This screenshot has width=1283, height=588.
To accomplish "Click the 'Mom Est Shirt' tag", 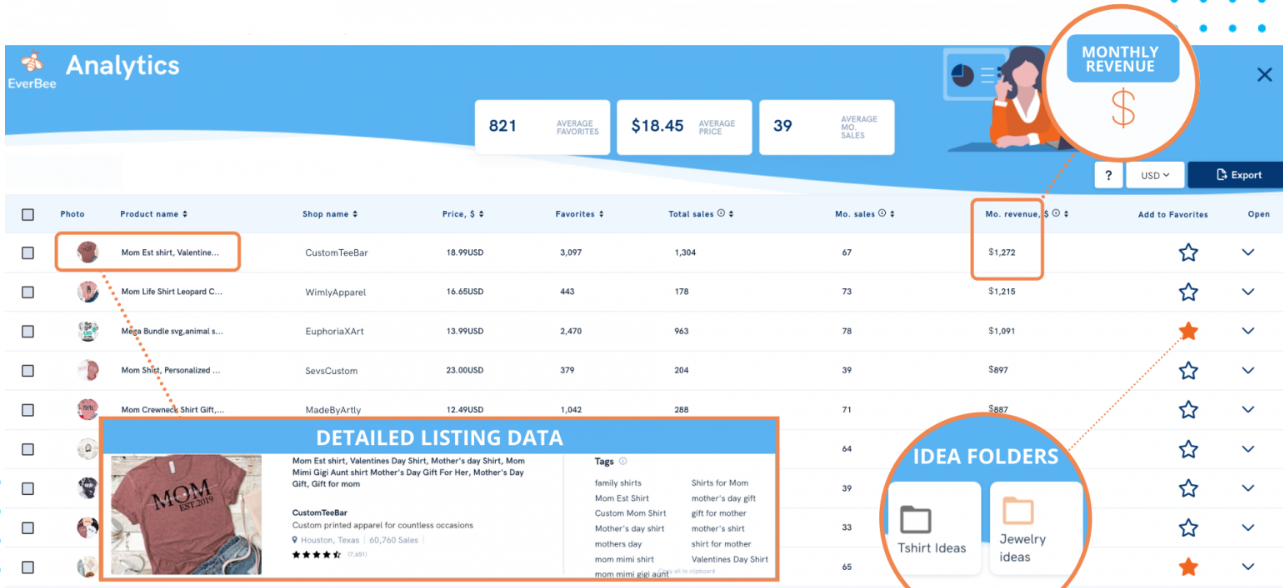I will point(622,498).
